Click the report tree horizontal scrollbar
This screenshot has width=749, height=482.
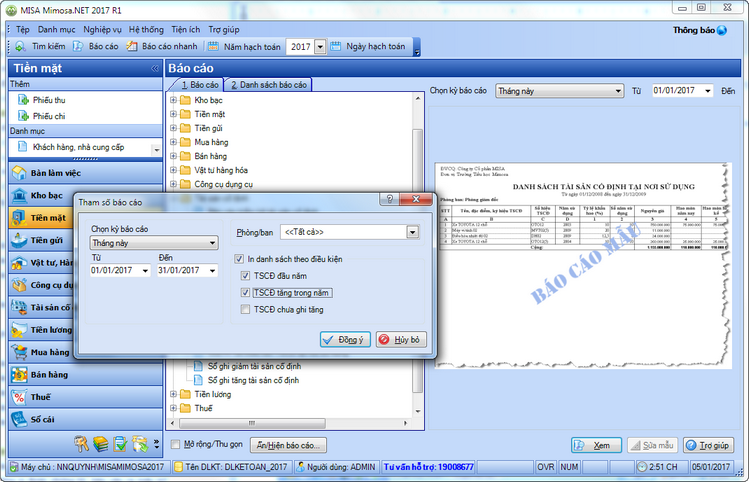click(x=252, y=423)
